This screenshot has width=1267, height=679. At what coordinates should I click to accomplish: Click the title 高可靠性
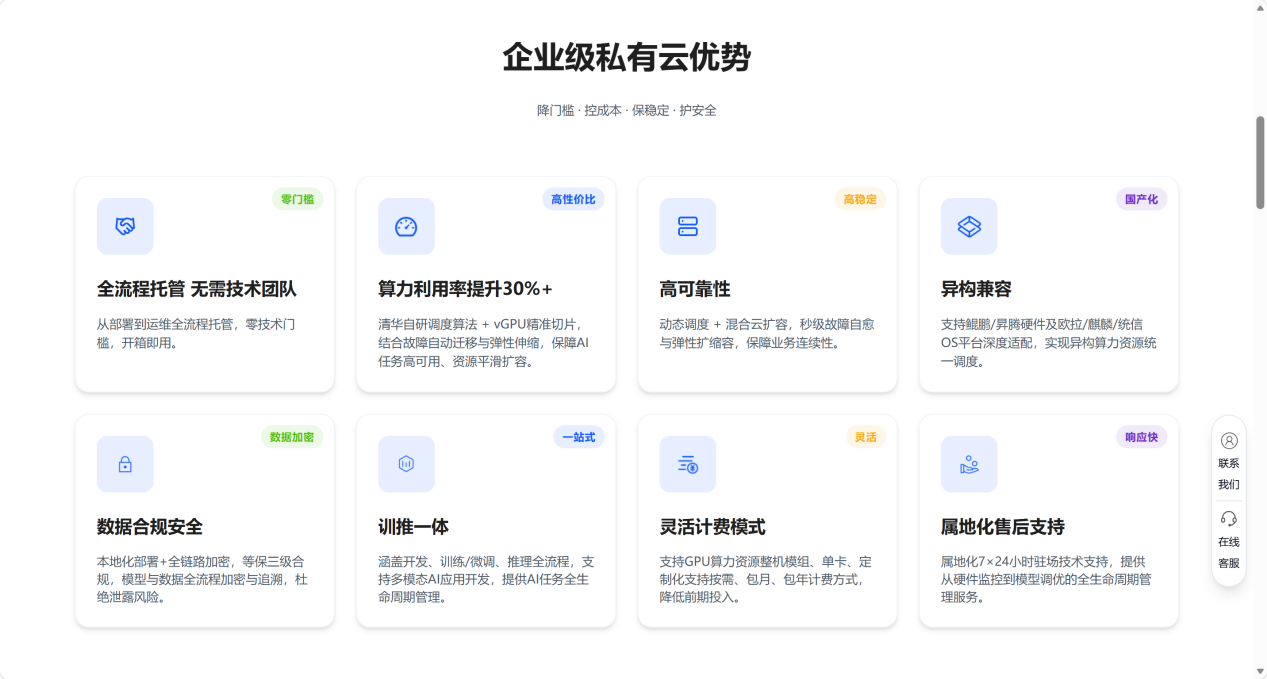click(695, 289)
